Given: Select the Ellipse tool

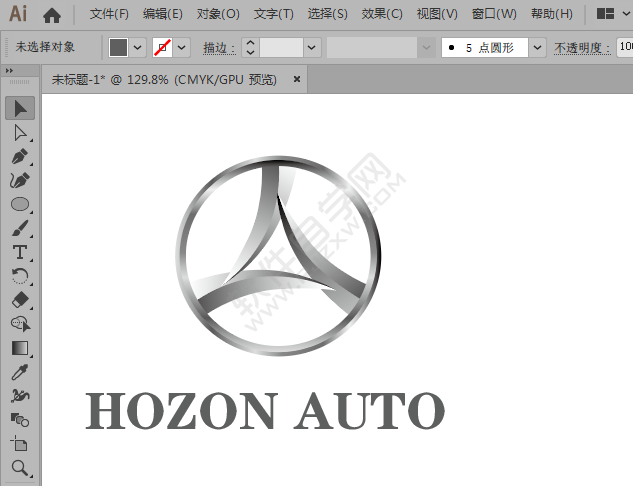Looking at the screenshot, I should [20, 204].
